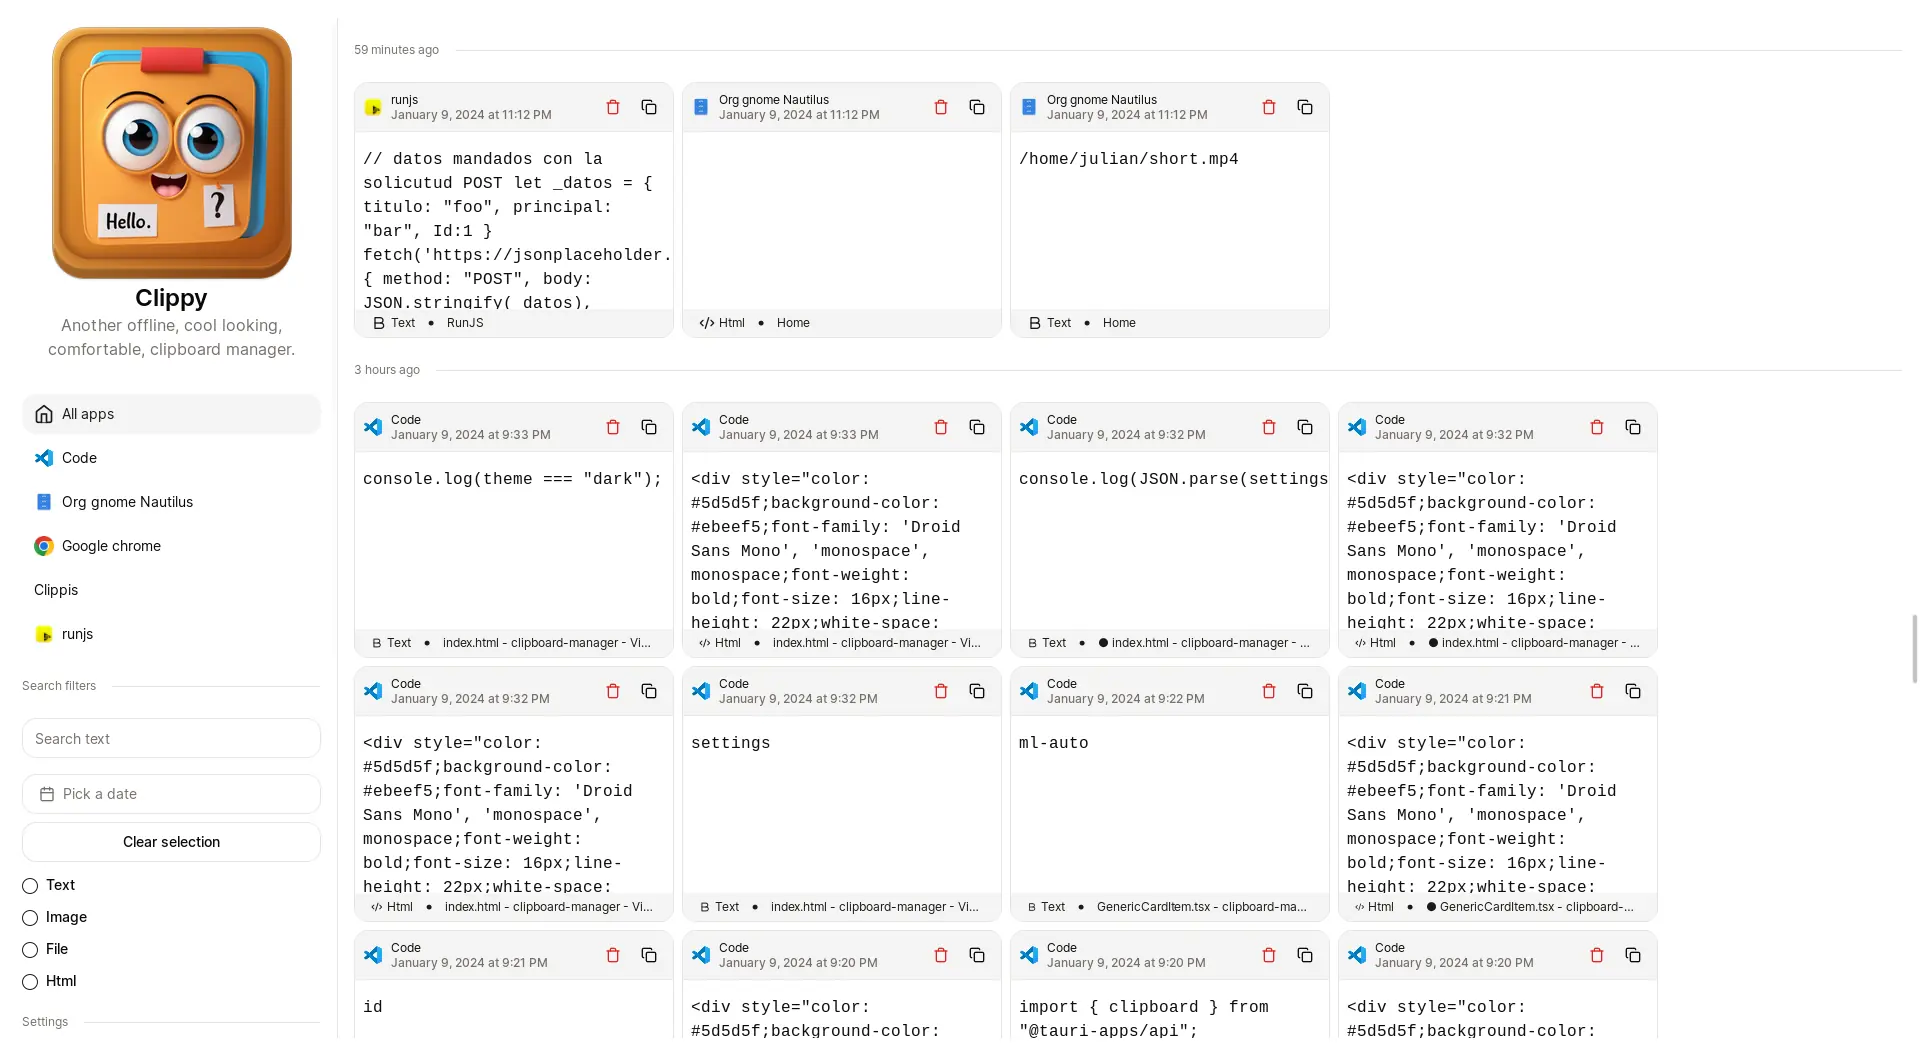
Task: Delete the 'id' clip from 9:21 PM
Action: coord(613,955)
